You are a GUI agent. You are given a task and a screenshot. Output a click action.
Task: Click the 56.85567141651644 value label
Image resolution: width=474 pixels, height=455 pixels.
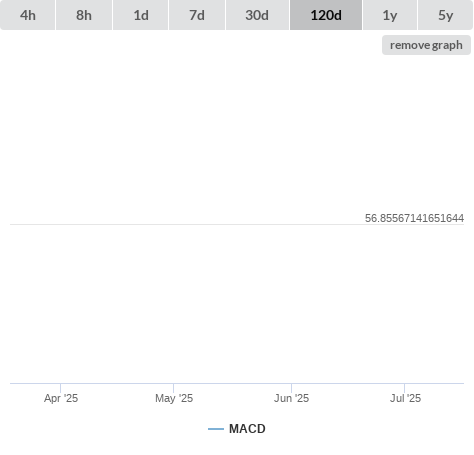414,218
